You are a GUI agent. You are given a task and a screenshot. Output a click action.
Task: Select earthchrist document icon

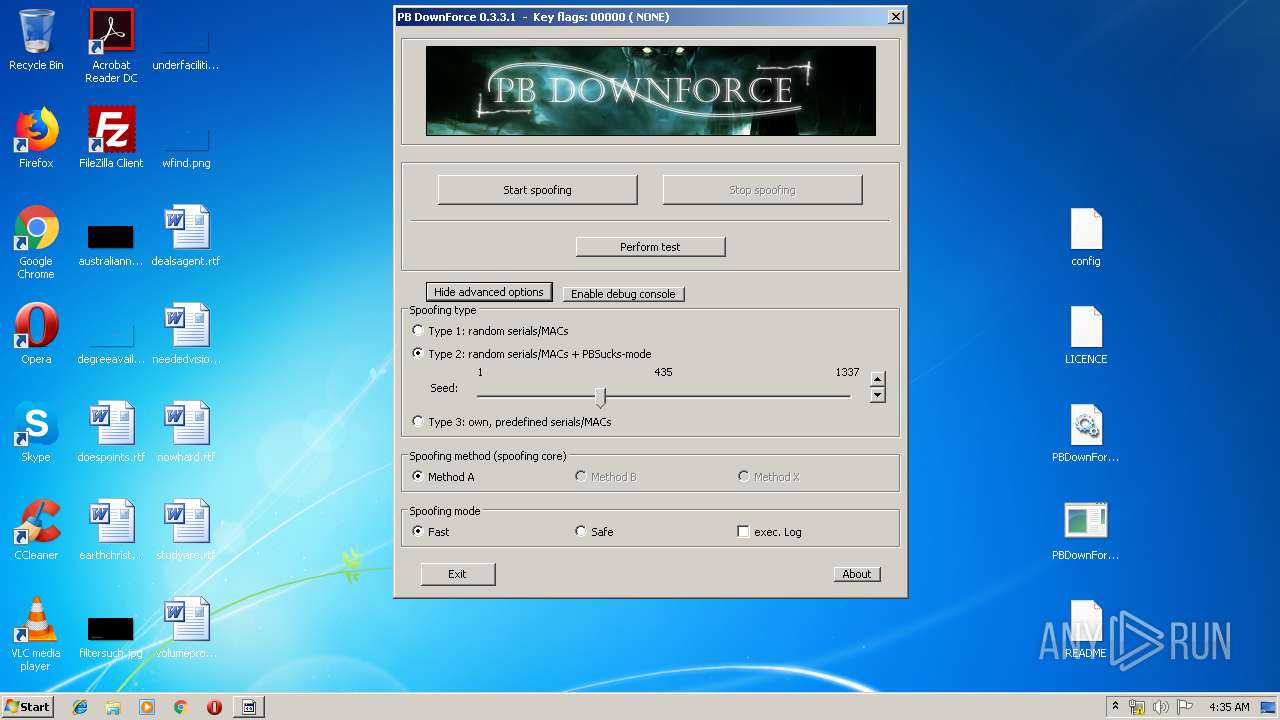tap(111, 530)
